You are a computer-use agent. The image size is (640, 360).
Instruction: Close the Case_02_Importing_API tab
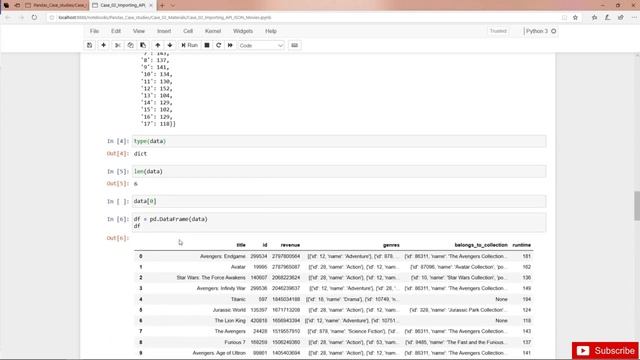(x=151, y=5)
